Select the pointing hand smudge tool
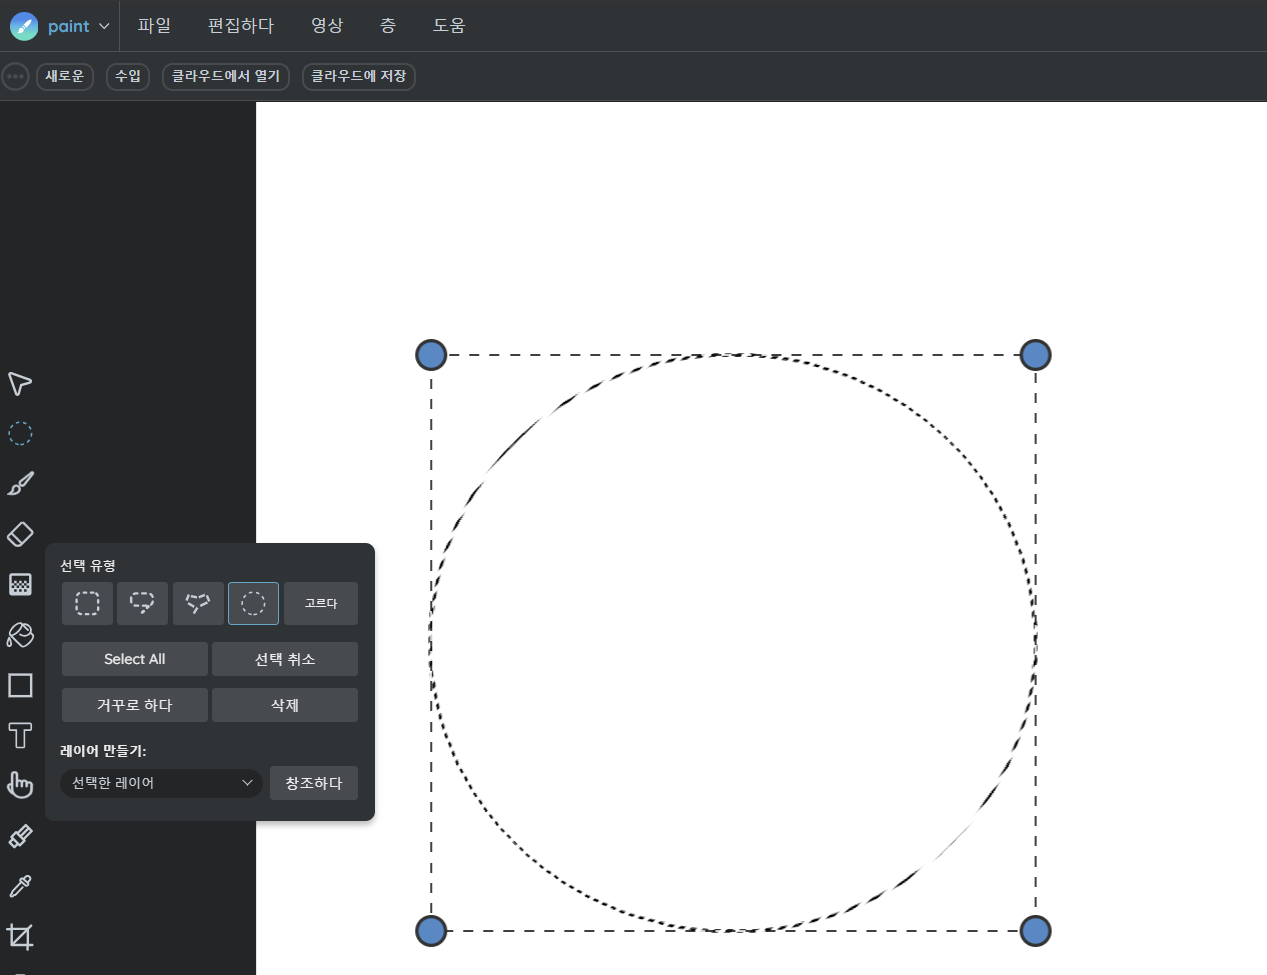The width and height of the screenshot is (1267, 975). 20,785
